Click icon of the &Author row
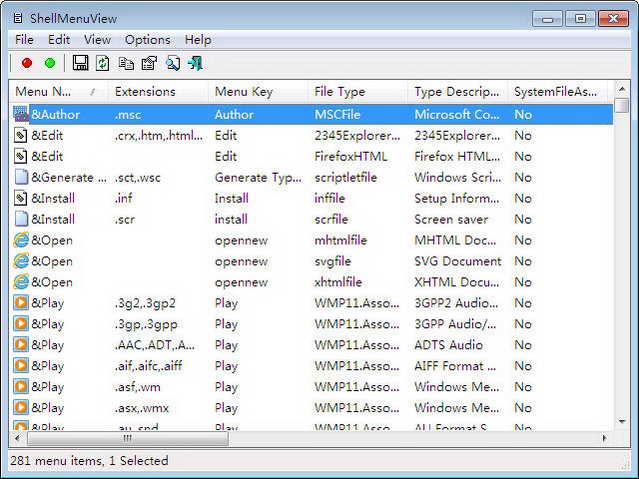Viewport: 639px width, 479px height. pyautogui.click(x=21, y=114)
